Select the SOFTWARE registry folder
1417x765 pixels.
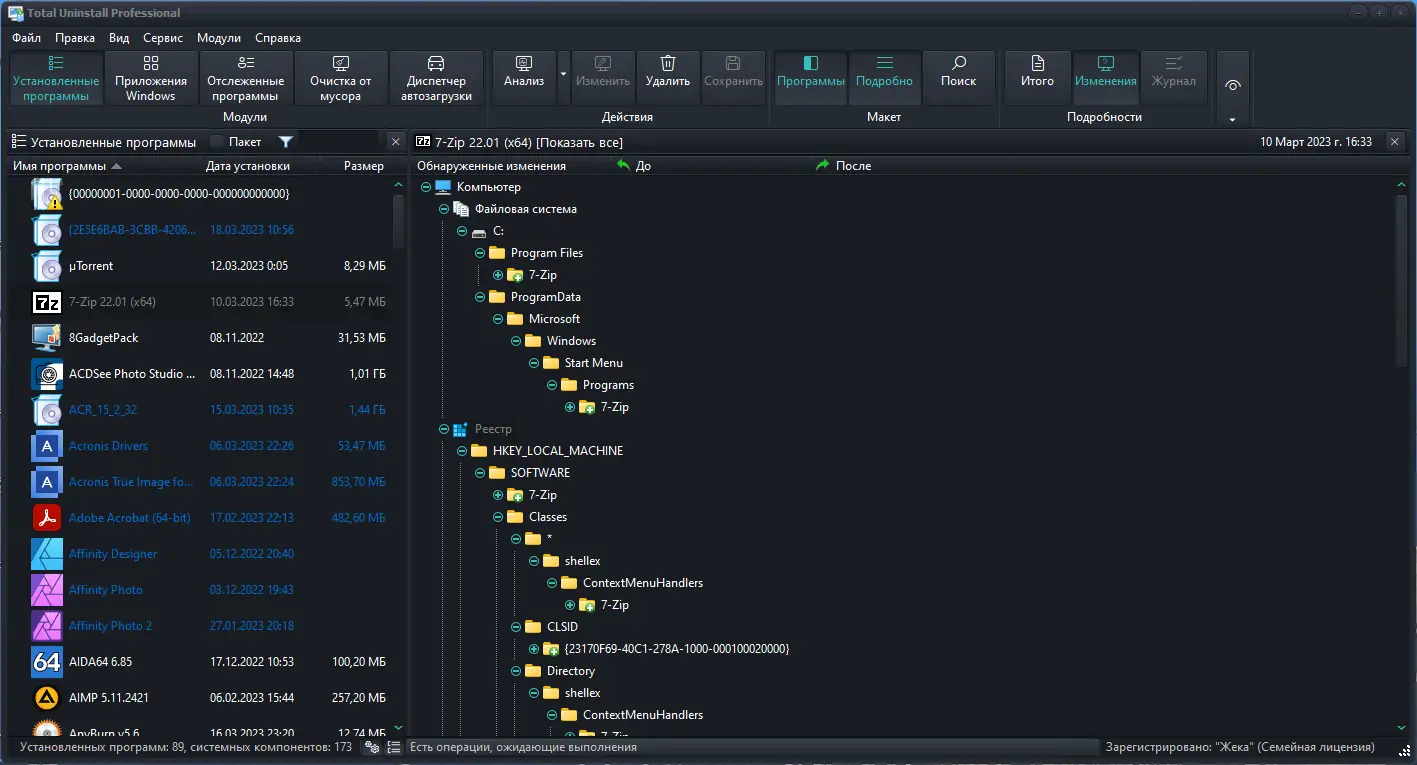pos(540,473)
